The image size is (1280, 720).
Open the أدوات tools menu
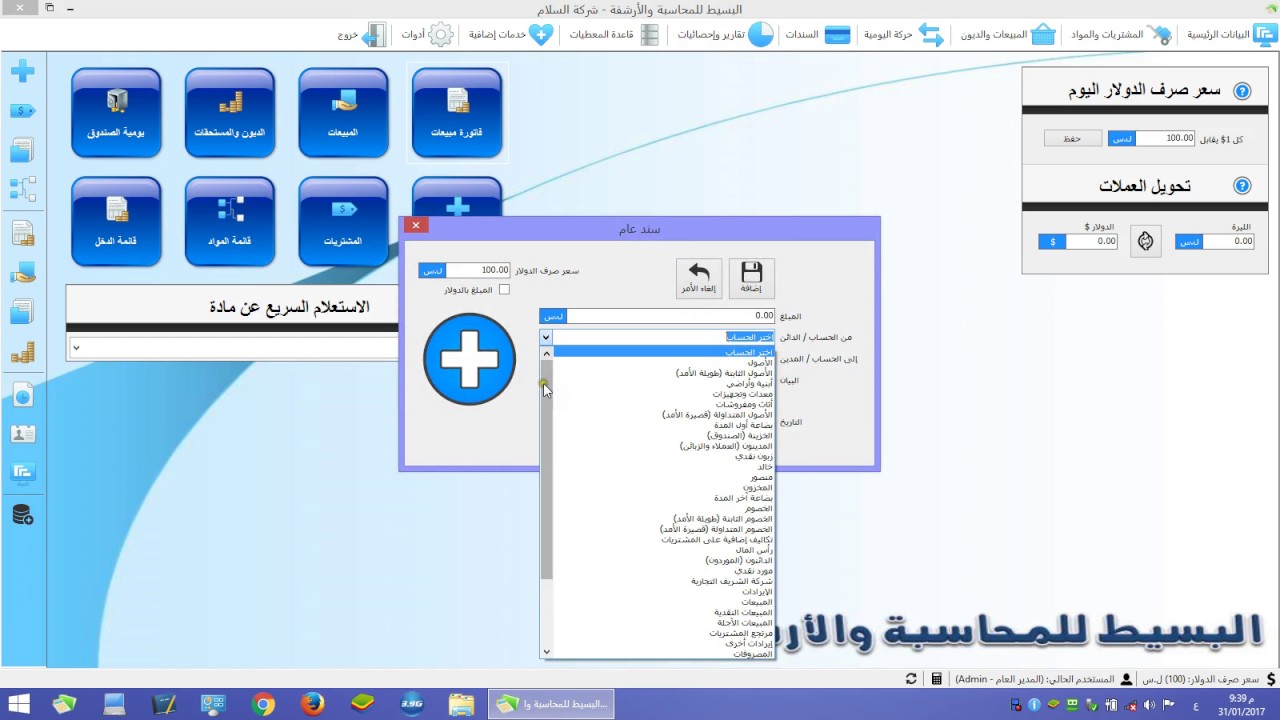[427, 34]
